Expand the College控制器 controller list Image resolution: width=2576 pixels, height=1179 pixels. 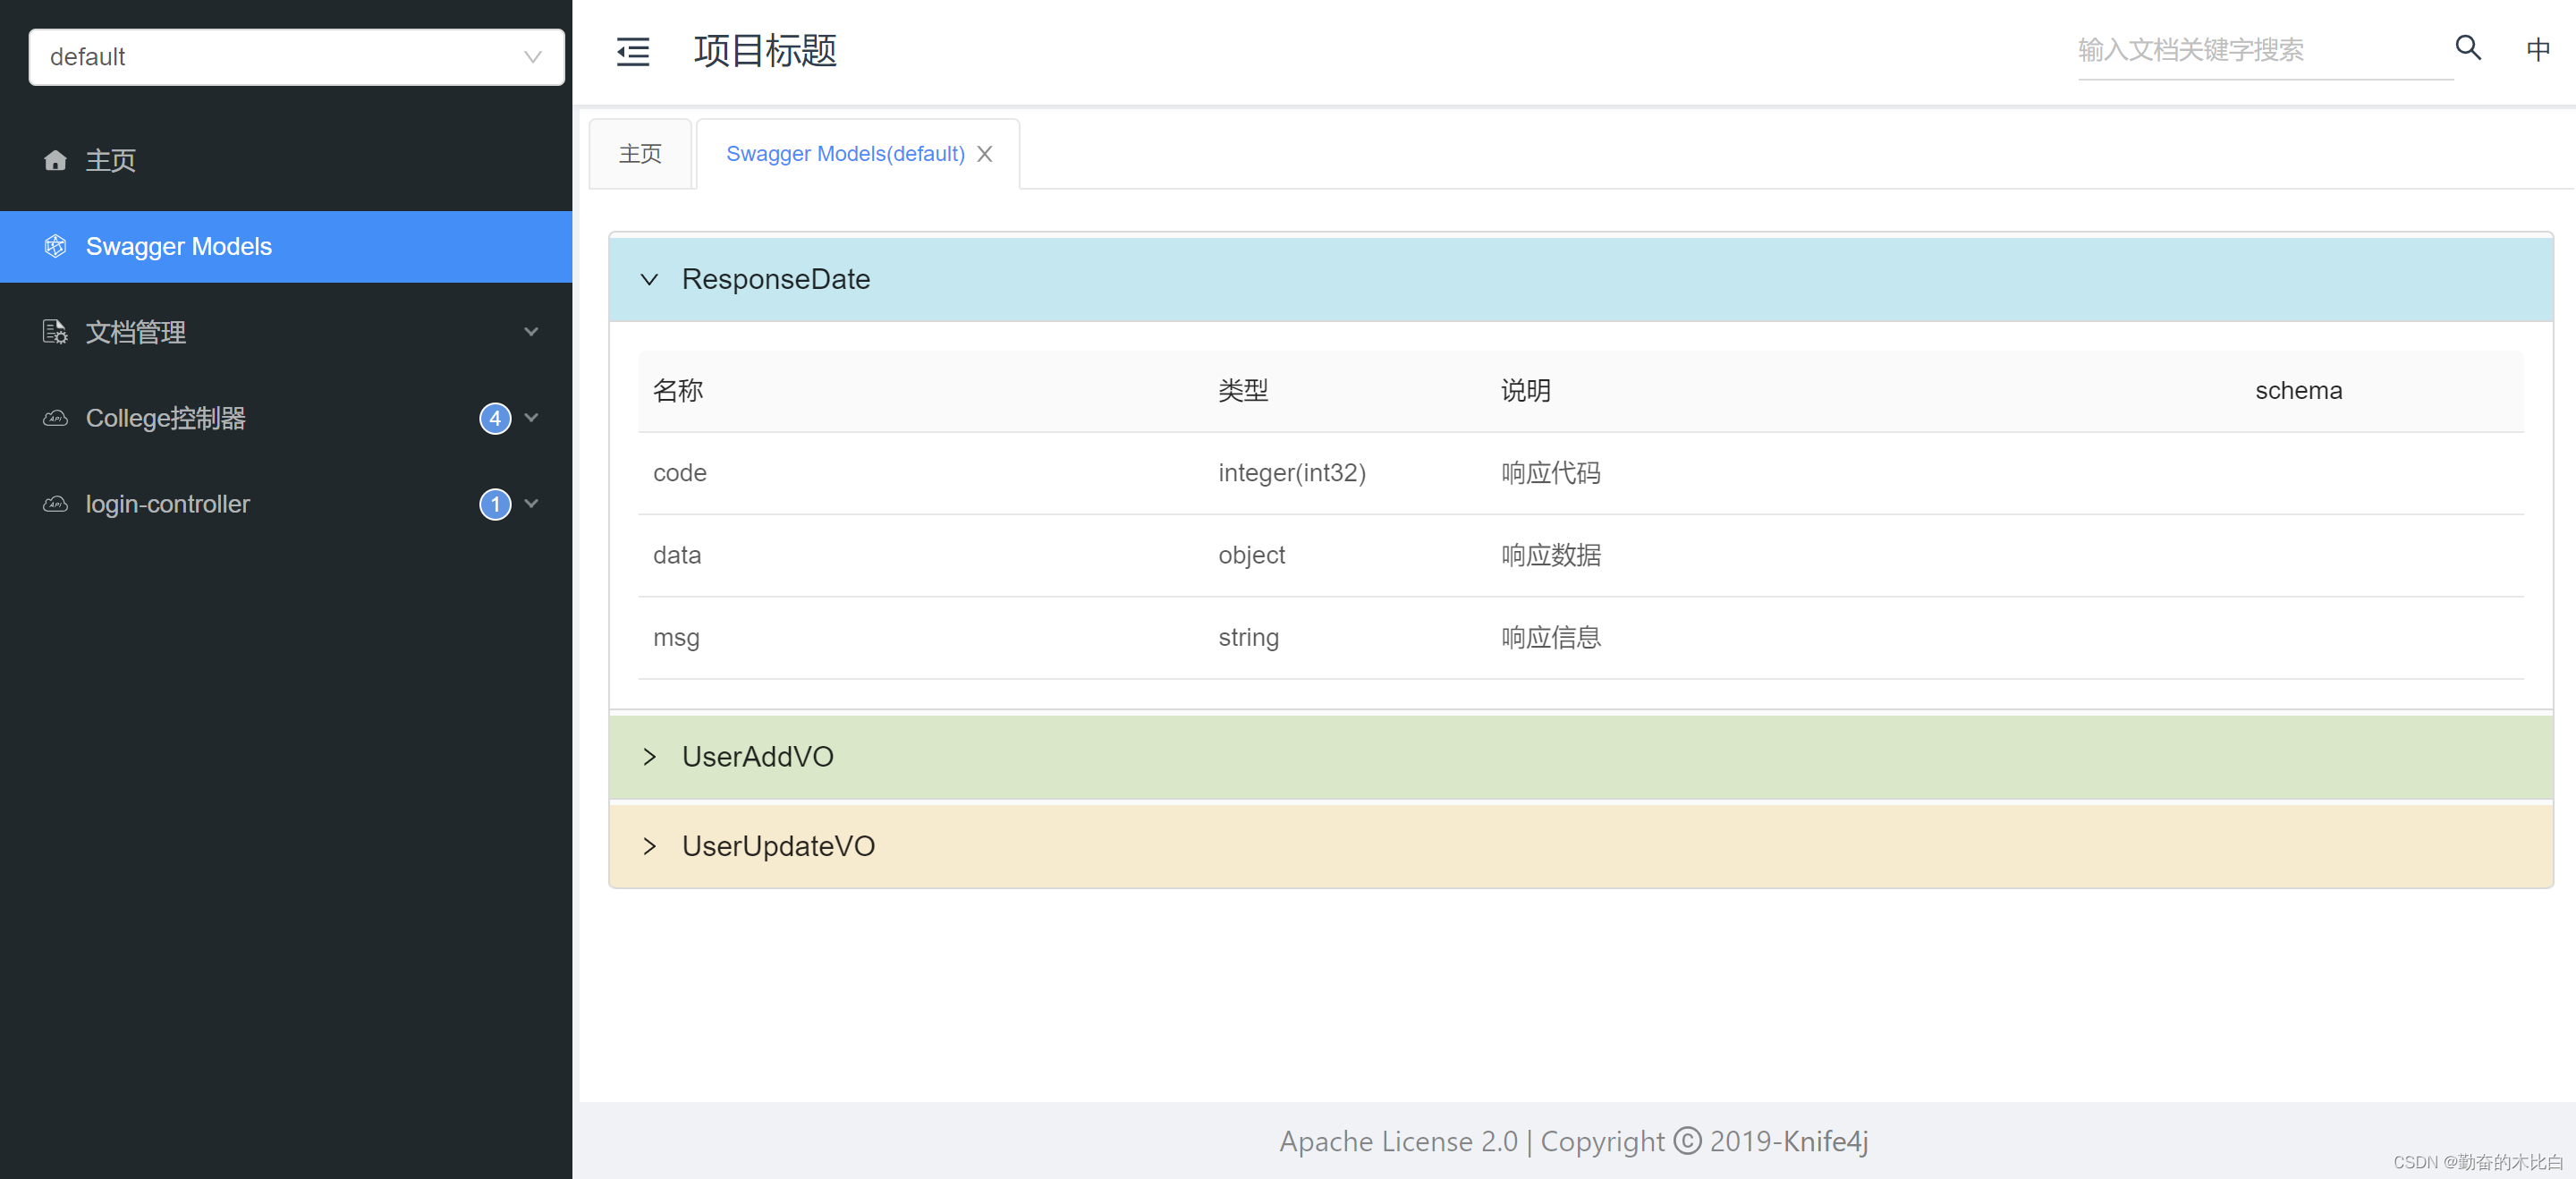531,418
